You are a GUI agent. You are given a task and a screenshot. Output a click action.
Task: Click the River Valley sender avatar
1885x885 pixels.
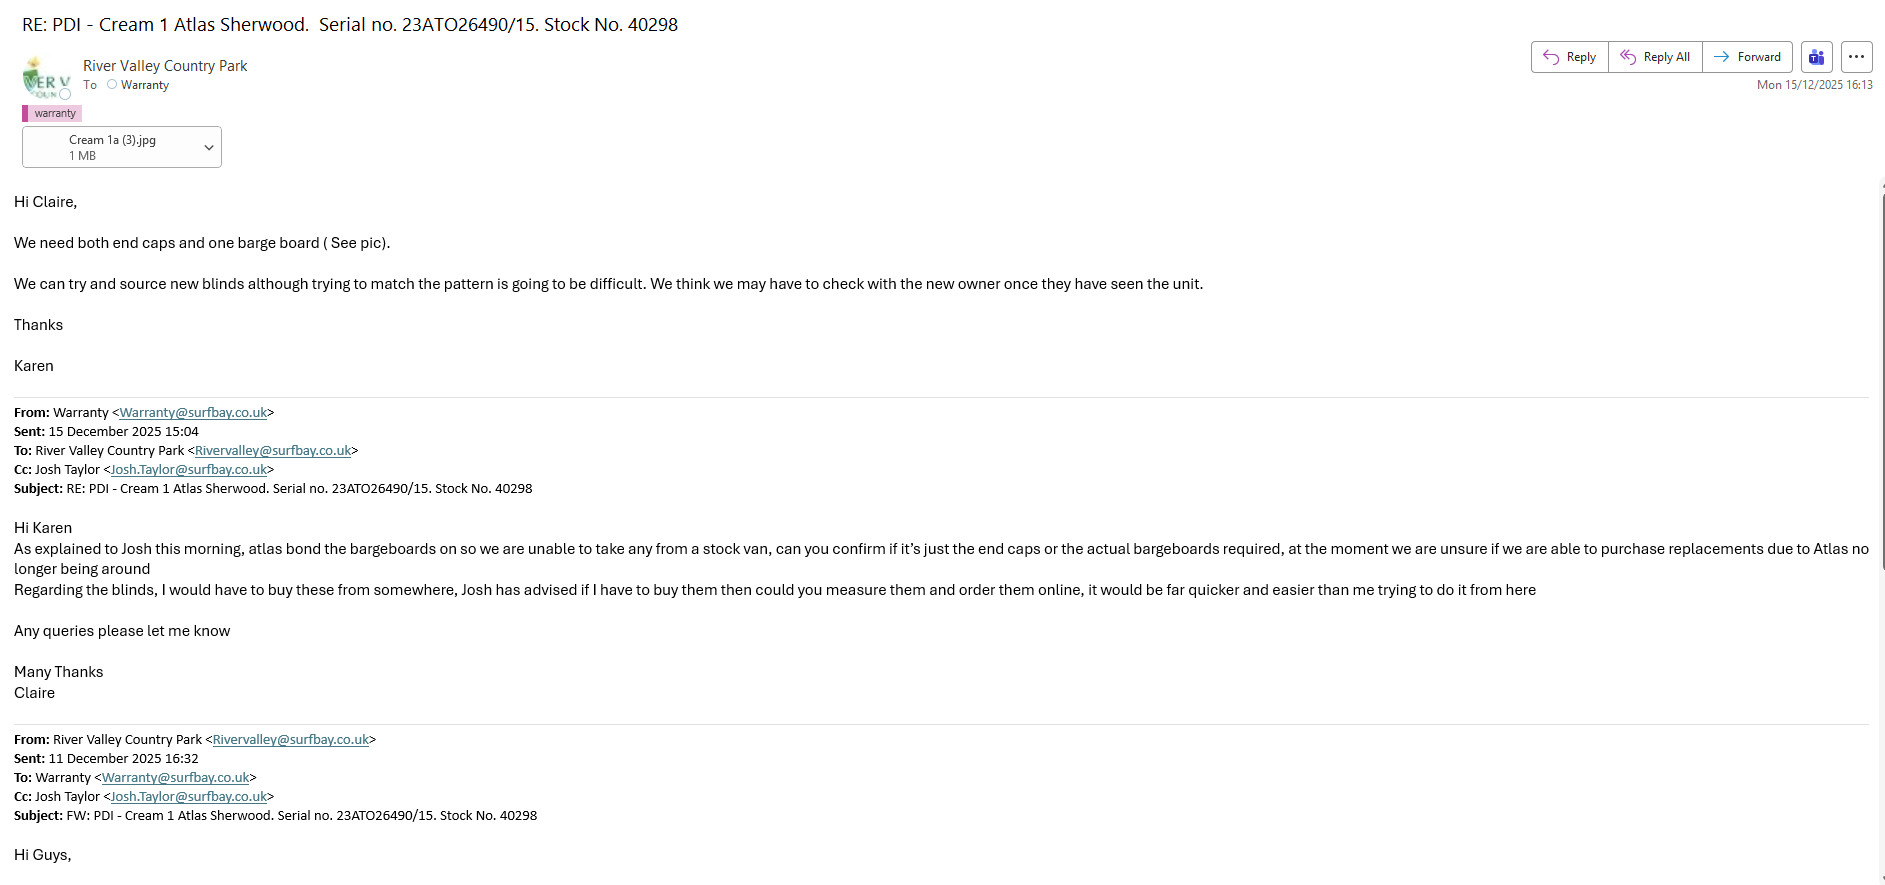45,78
